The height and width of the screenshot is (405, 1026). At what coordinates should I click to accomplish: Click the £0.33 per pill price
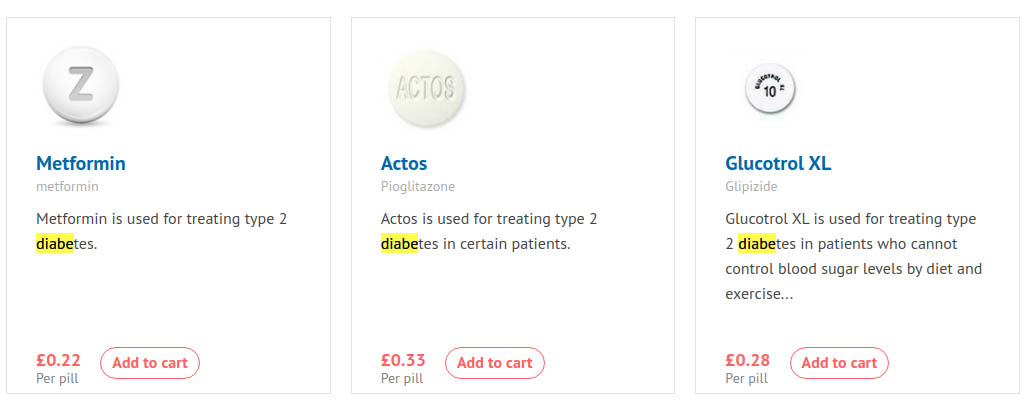coord(403,360)
